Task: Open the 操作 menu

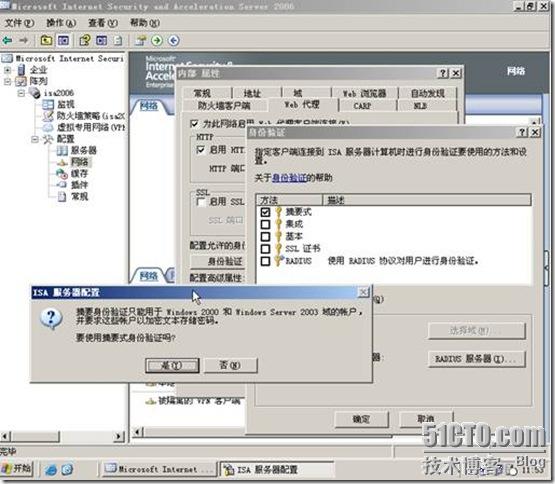Action: coord(61,23)
